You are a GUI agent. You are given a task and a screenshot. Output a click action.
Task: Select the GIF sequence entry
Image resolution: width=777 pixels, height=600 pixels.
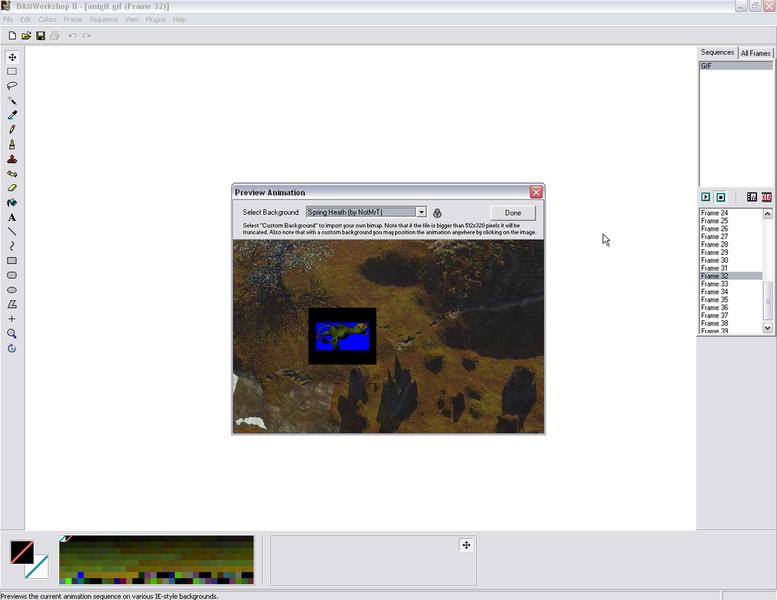[x=736, y=65]
